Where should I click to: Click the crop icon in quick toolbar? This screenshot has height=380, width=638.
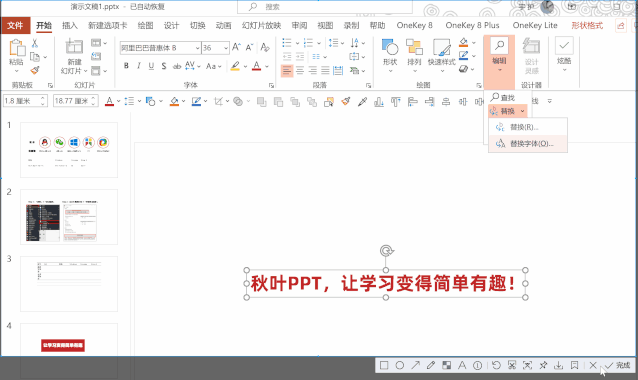(218, 101)
